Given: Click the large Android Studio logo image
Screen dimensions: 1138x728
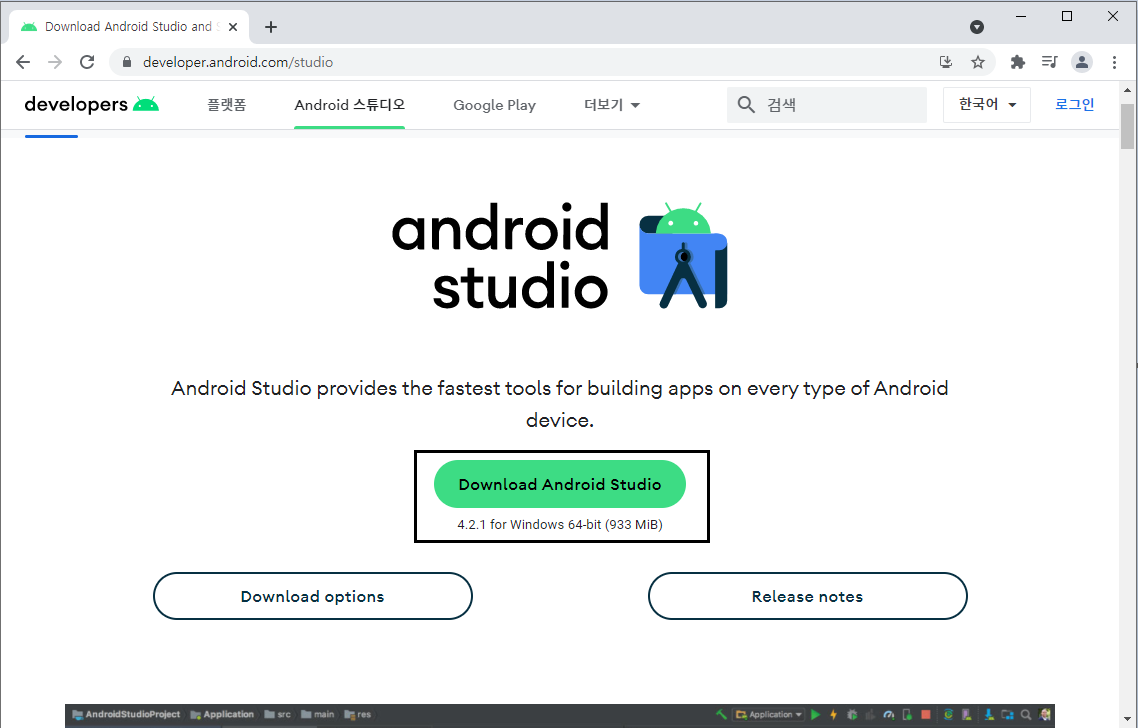Looking at the screenshot, I should (560, 255).
